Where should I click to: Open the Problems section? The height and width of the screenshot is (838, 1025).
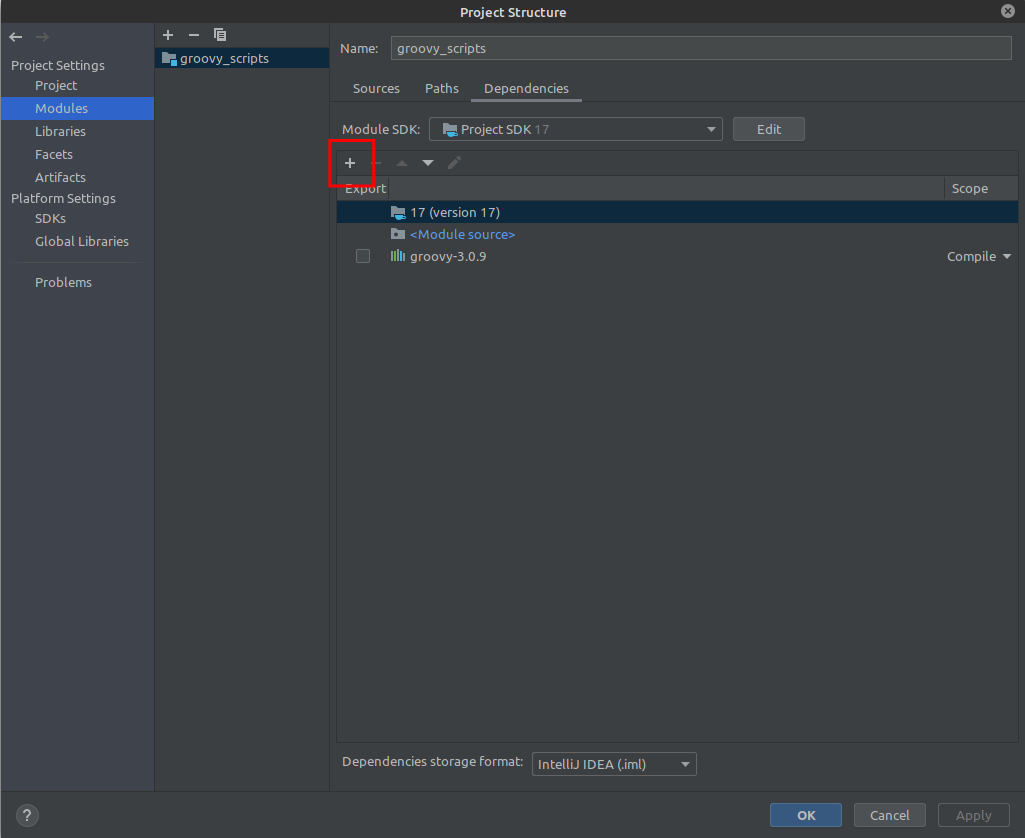[63, 282]
